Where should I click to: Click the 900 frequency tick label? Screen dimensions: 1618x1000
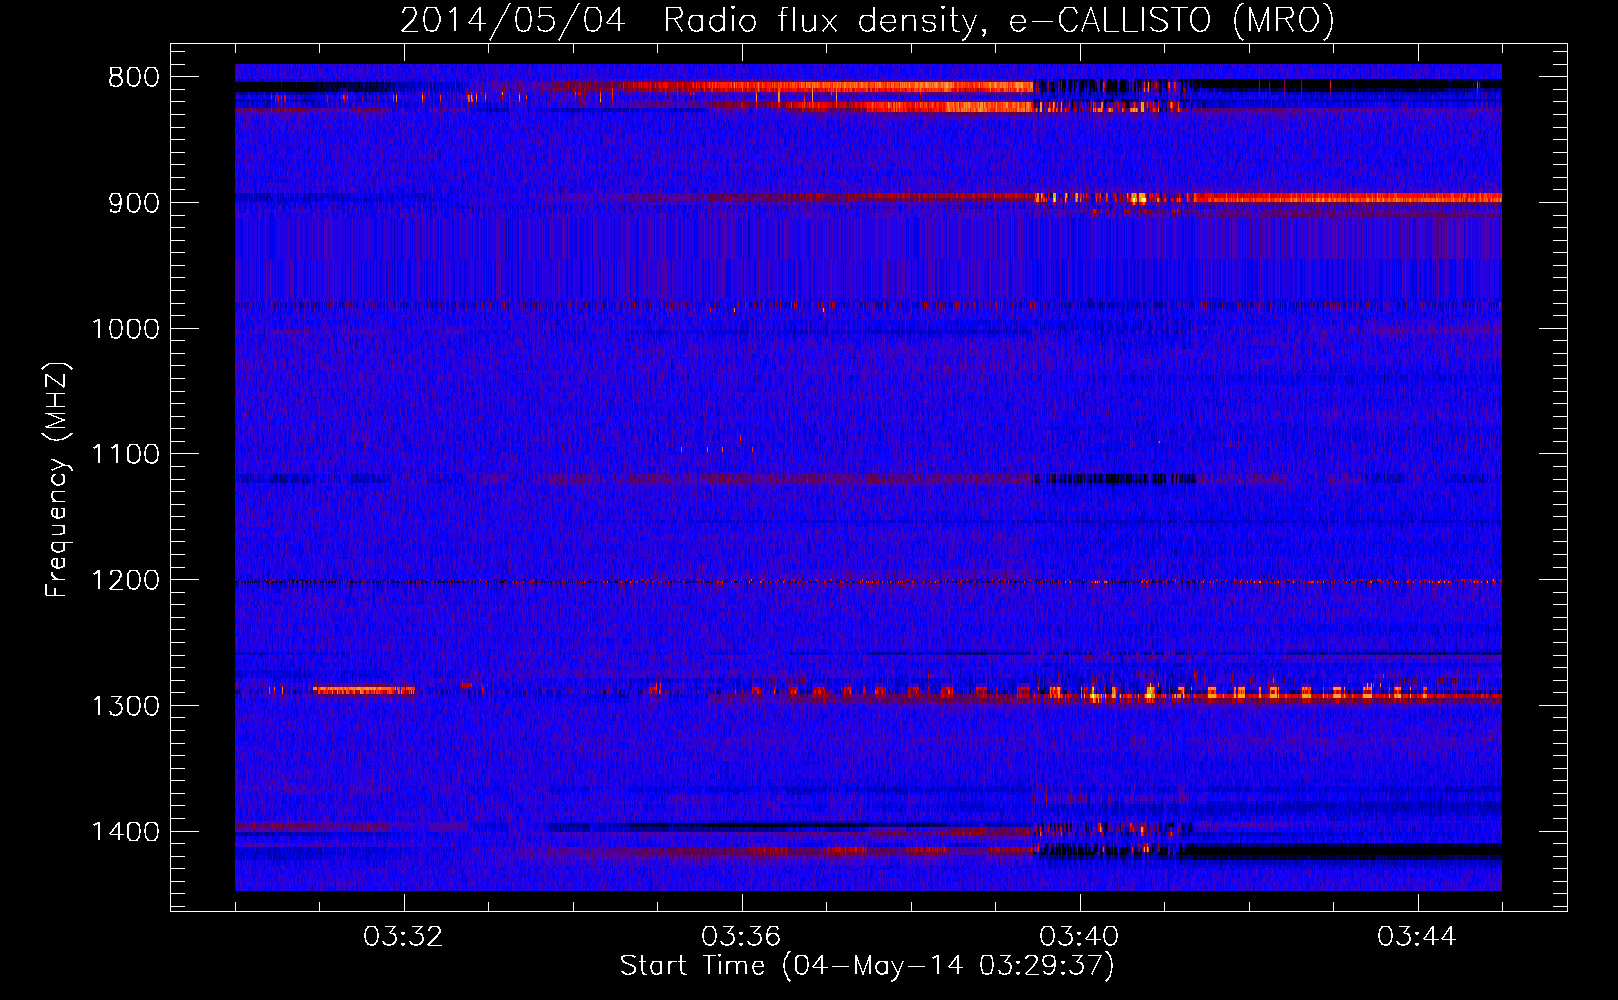pyautogui.click(x=134, y=203)
